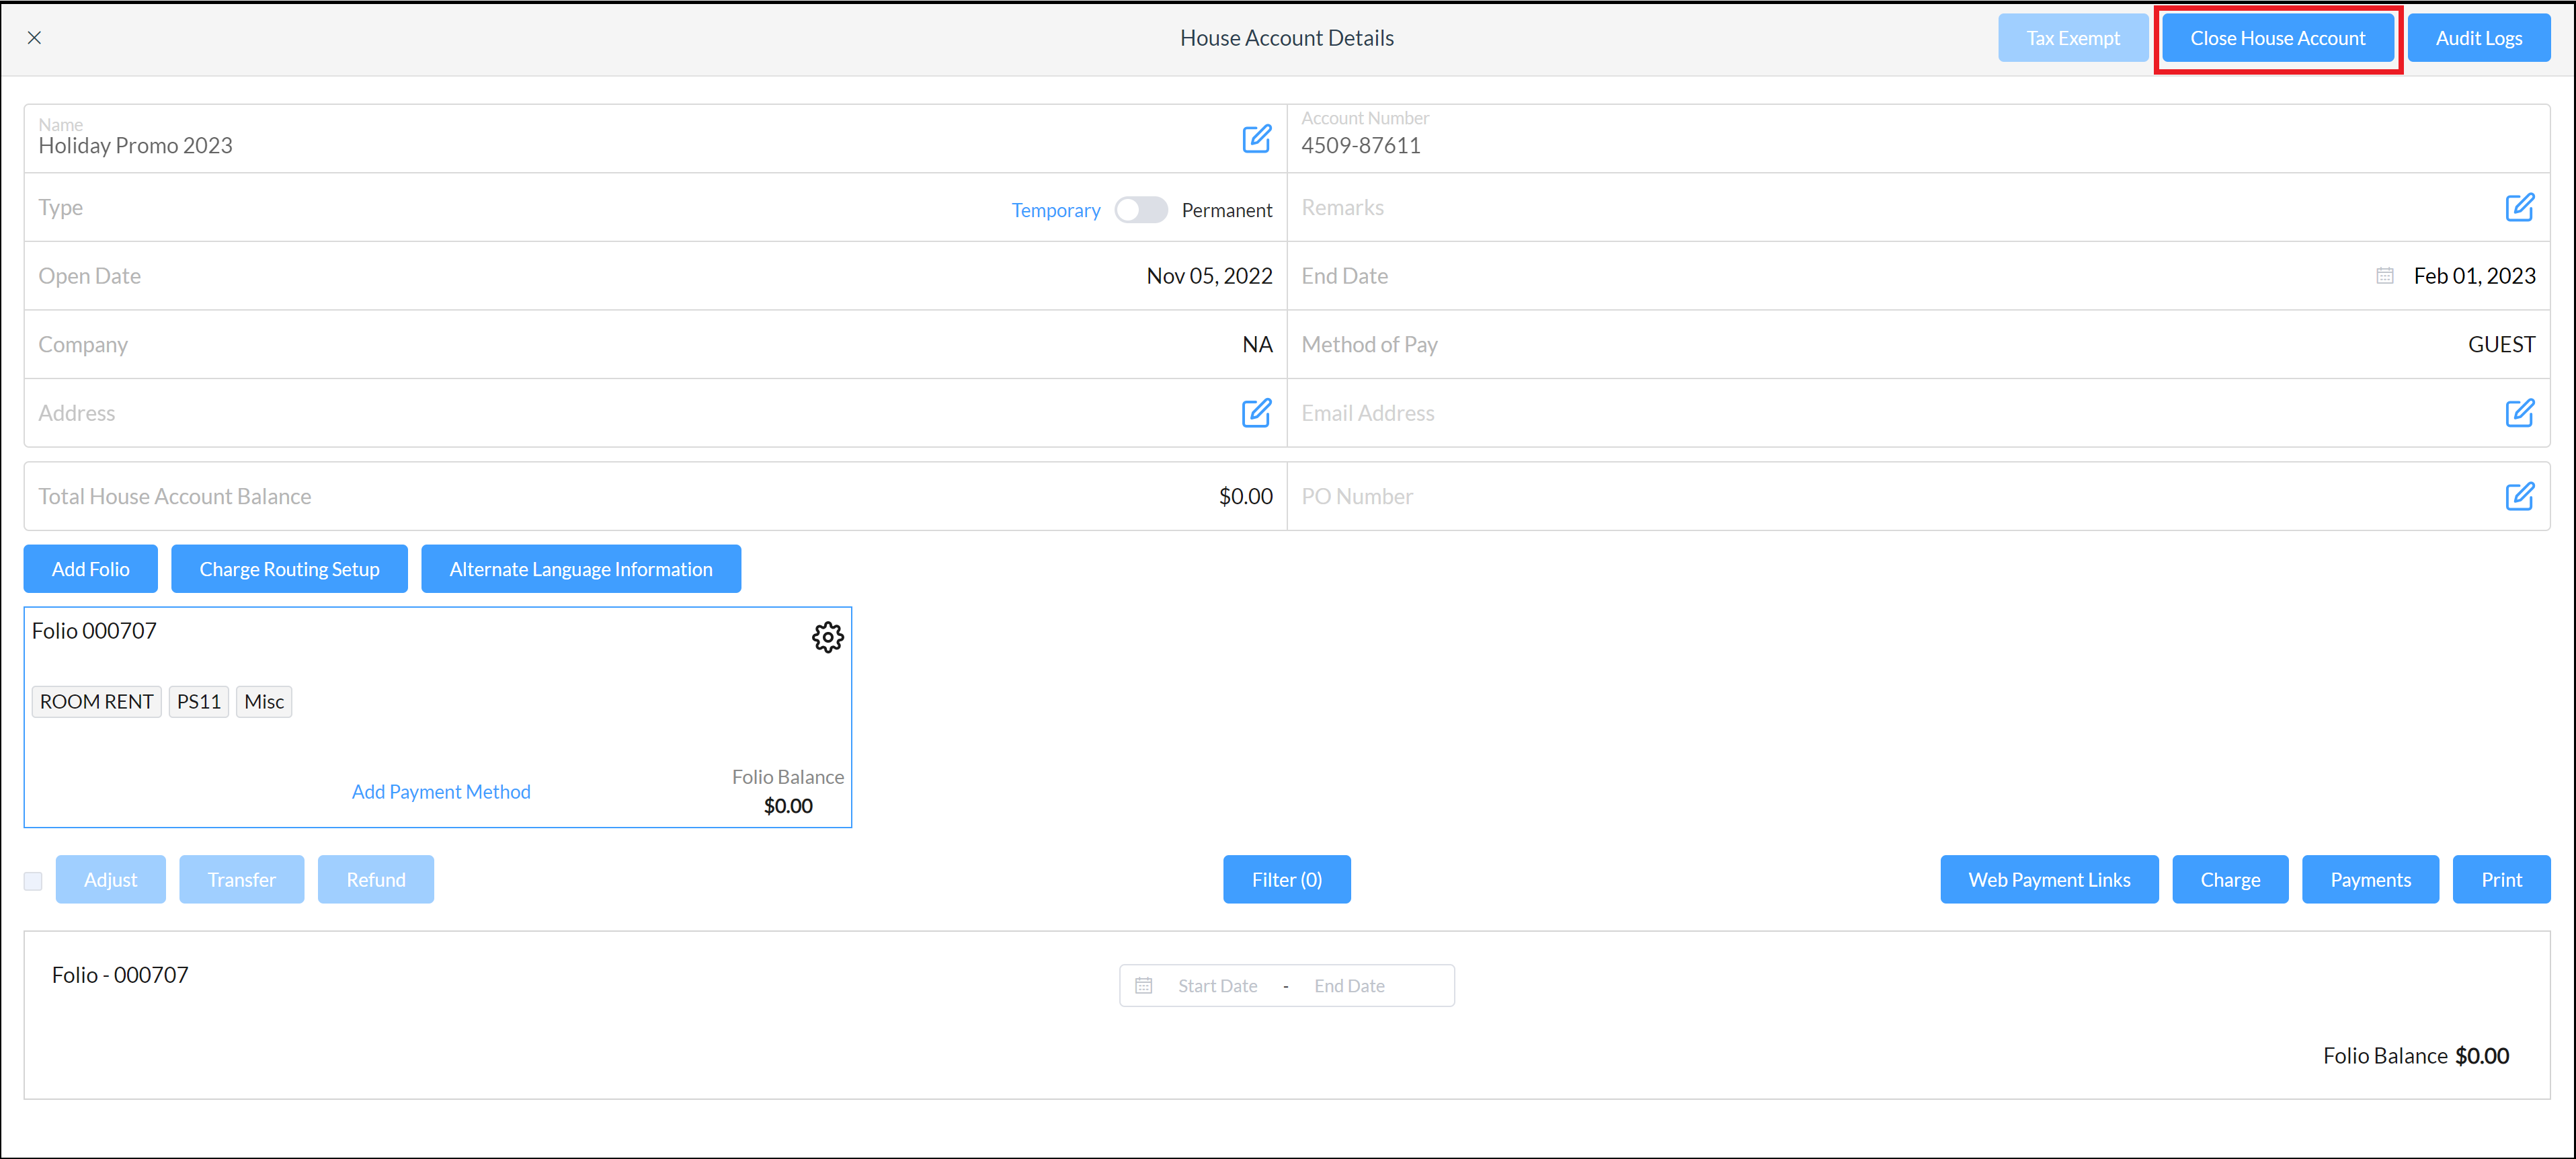Open Filter options for folio transactions

point(1287,878)
